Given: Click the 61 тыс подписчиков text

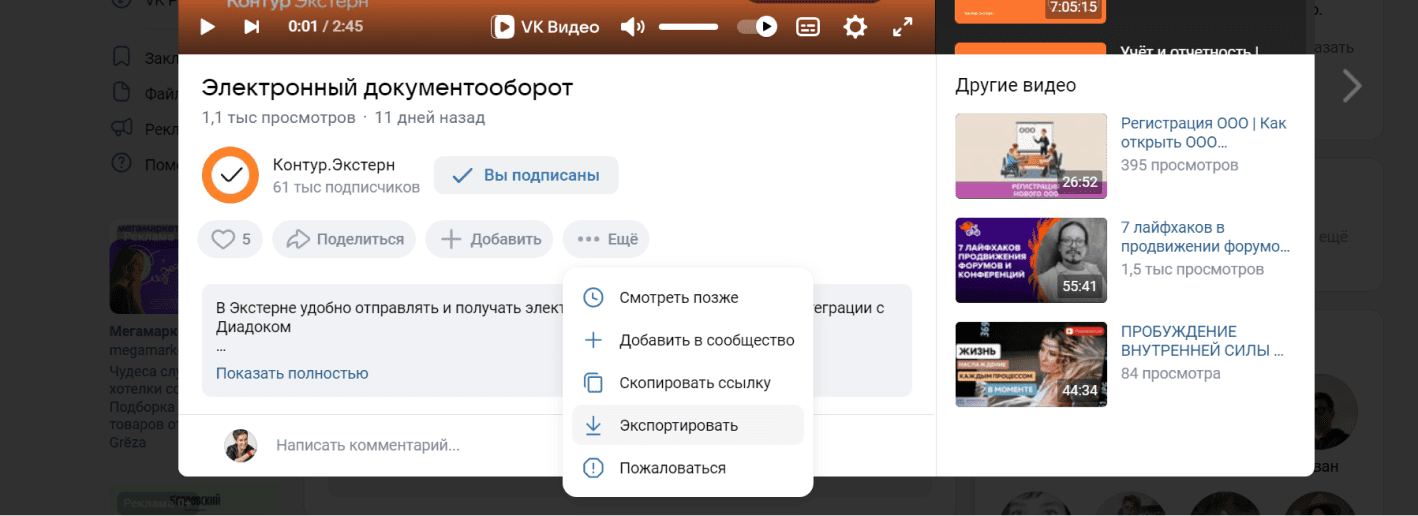Looking at the screenshot, I should pyautogui.click(x=346, y=187).
